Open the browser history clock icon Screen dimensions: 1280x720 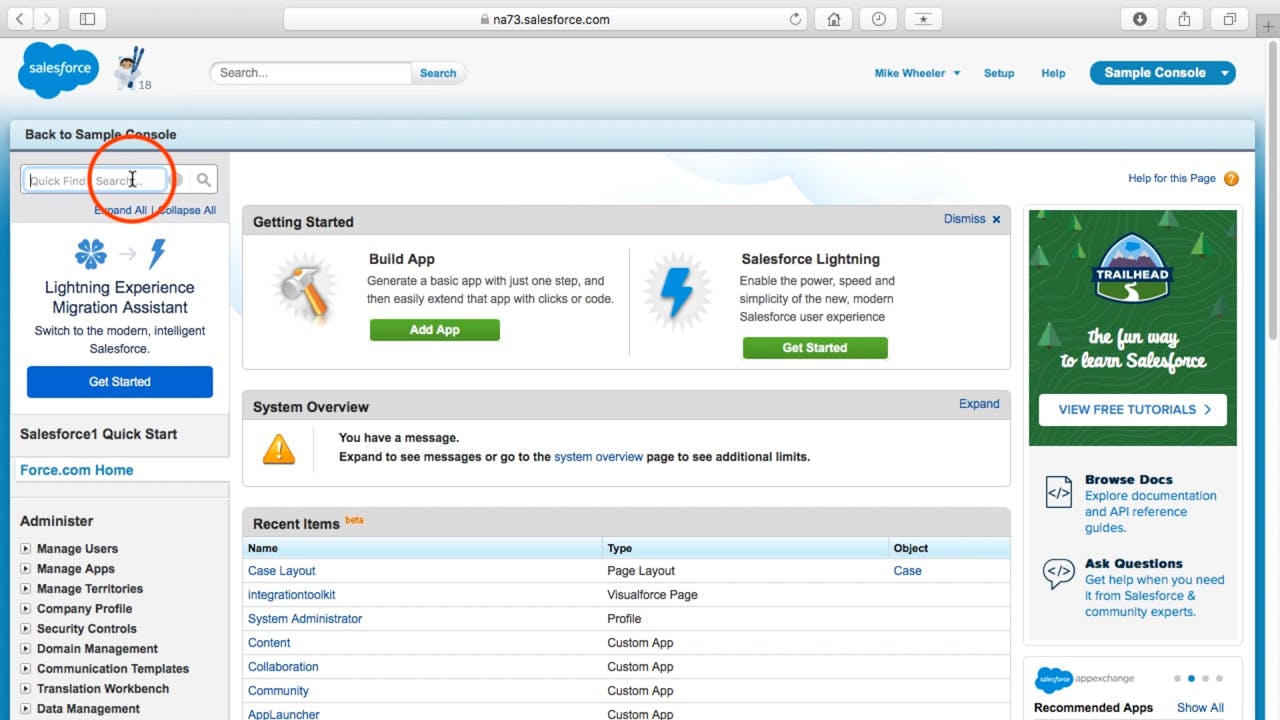tap(878, 19)
